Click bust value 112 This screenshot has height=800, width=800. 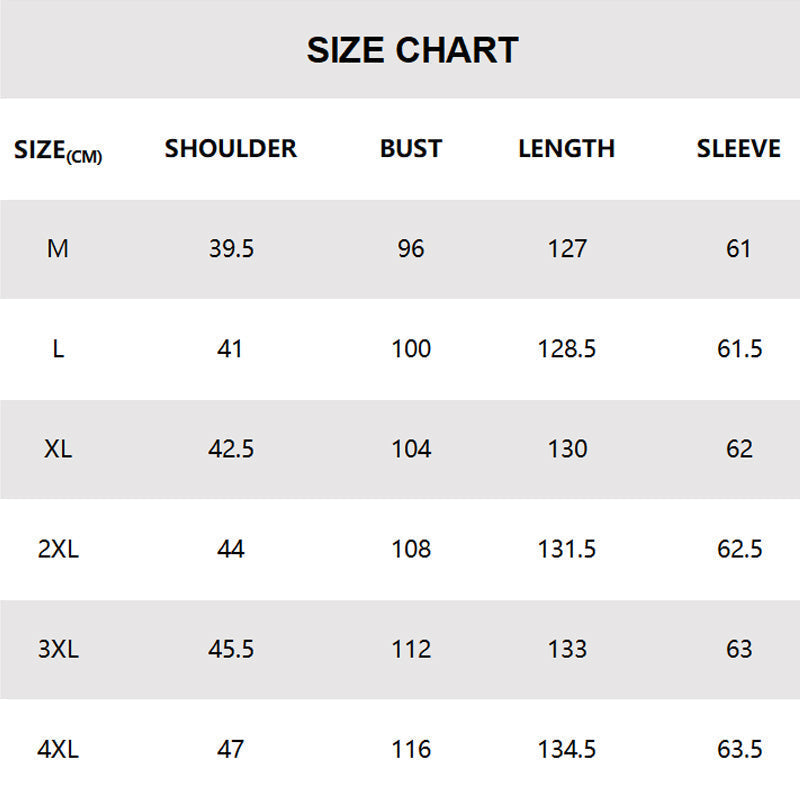click(x=411, y=649)
